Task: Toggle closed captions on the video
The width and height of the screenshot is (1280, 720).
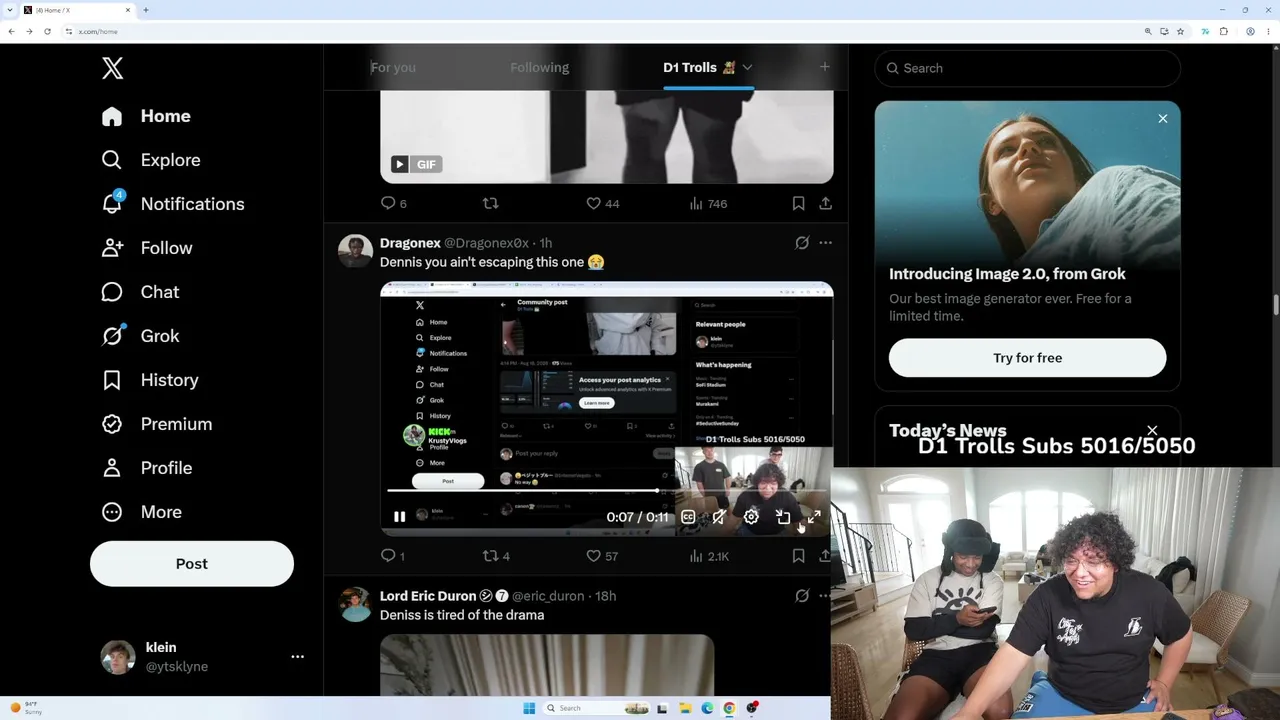Action: point(688,517)
